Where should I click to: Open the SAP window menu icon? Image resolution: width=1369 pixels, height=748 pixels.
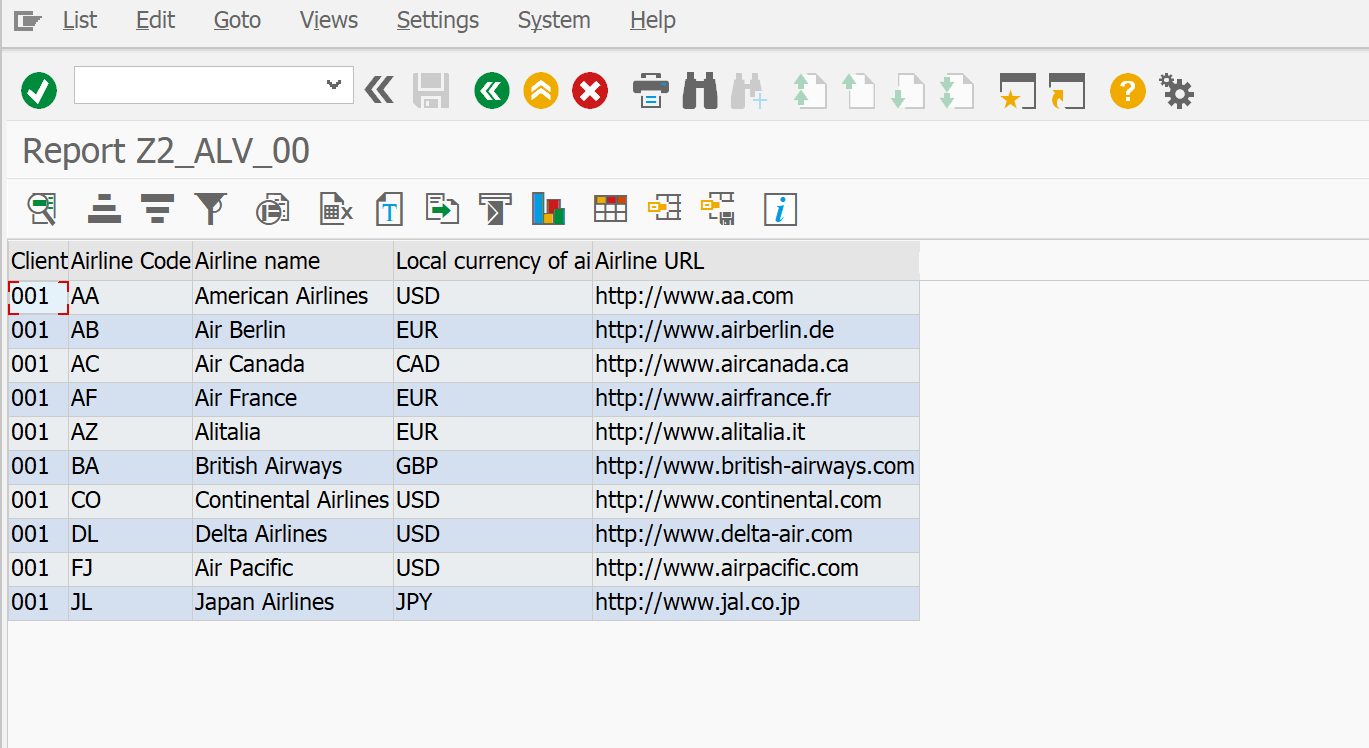(27, 20)
